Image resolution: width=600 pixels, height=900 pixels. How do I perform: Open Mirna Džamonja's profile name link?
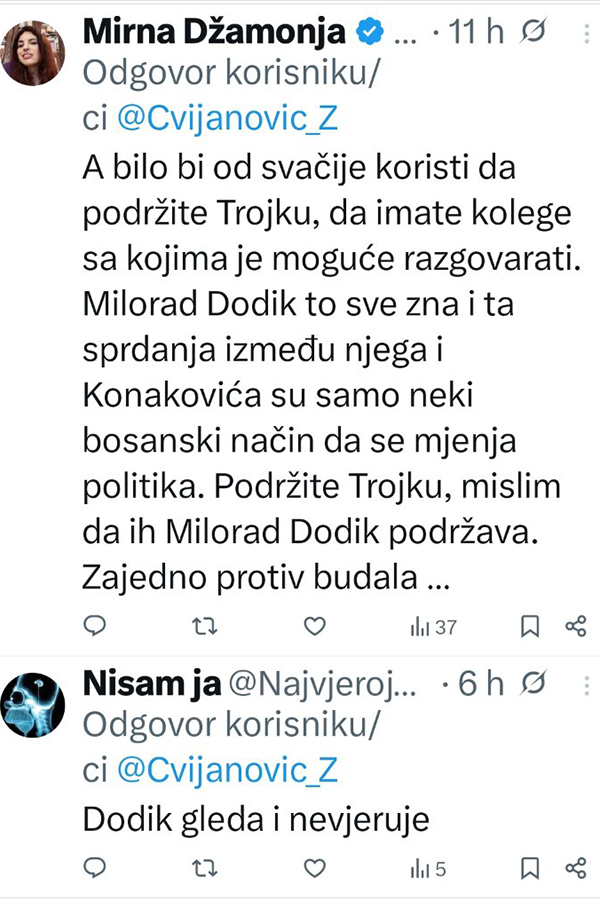point(218,33)
